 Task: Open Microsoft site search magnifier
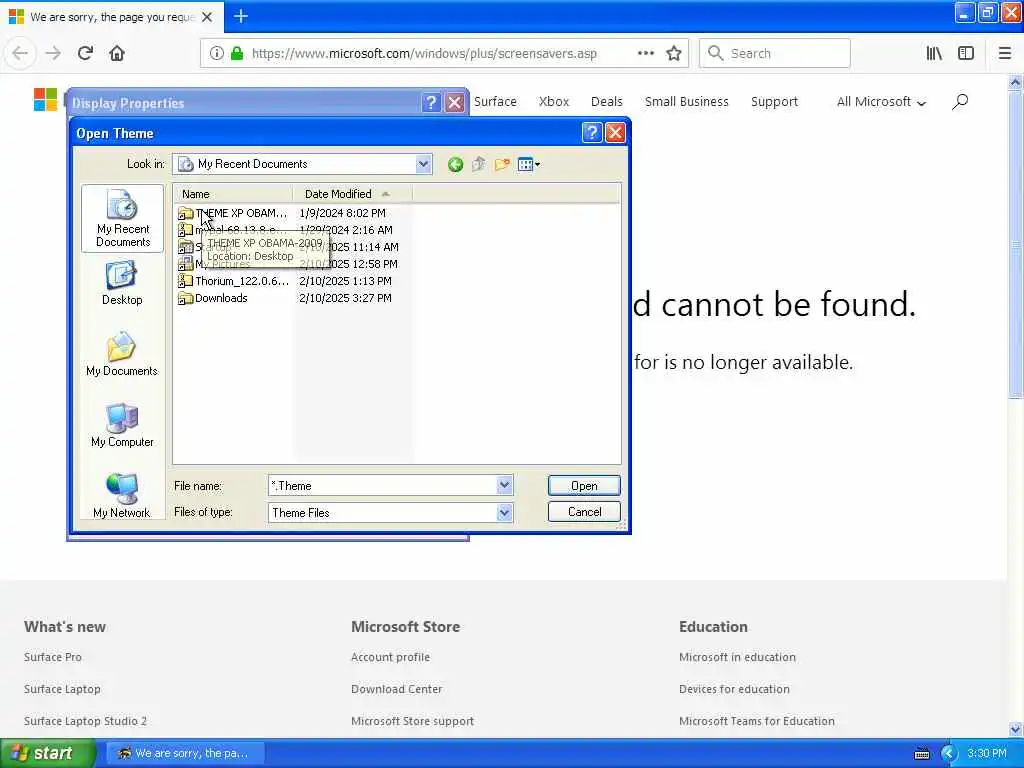pos(960,101)
